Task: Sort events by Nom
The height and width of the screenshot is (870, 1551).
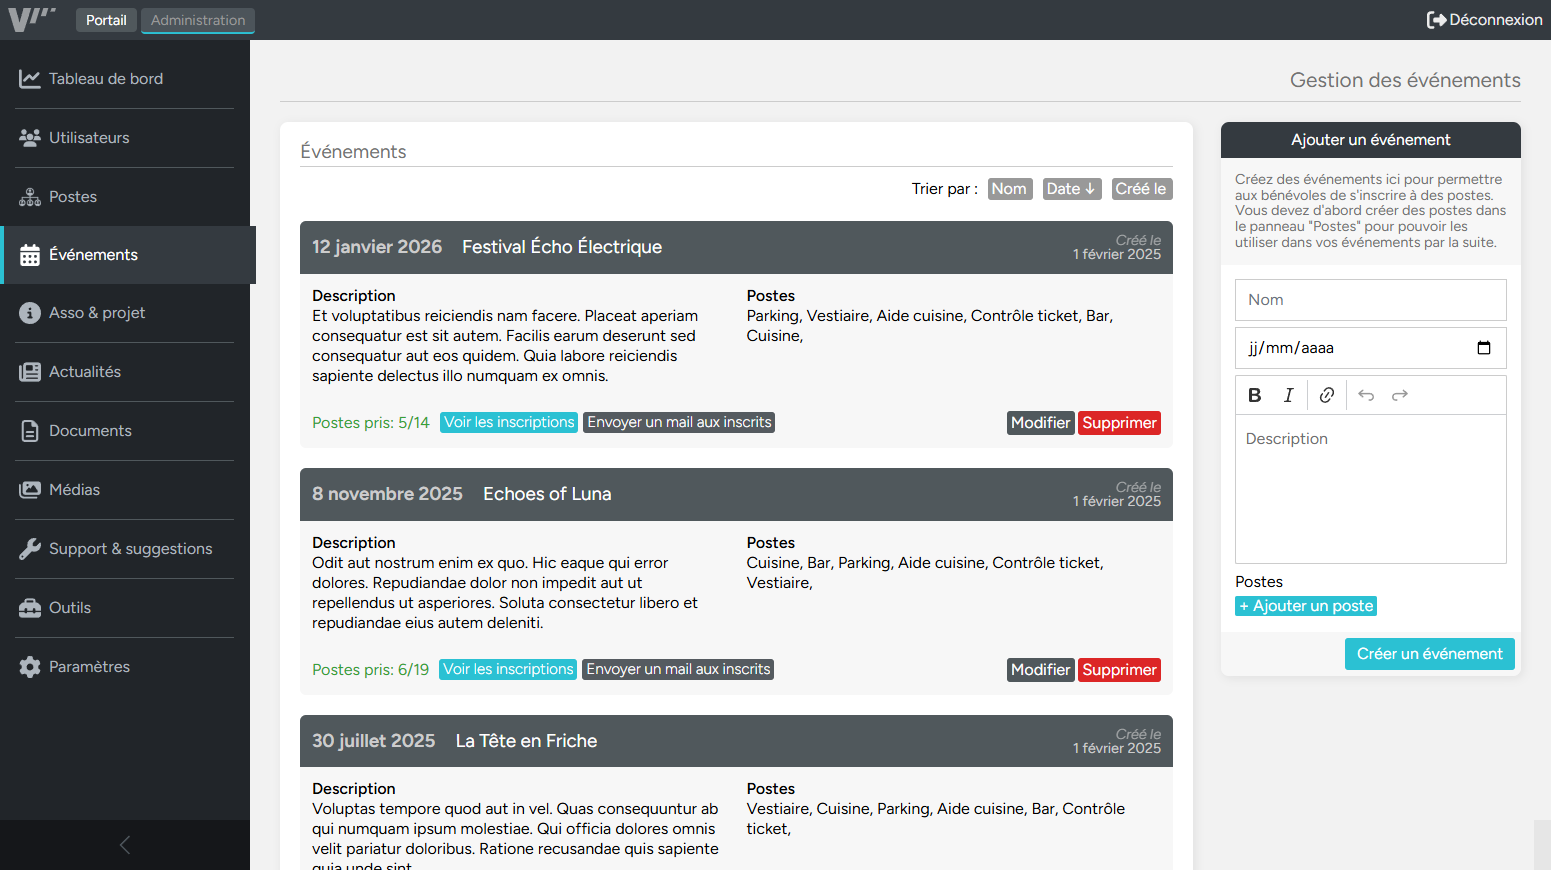Action: 1009,188
